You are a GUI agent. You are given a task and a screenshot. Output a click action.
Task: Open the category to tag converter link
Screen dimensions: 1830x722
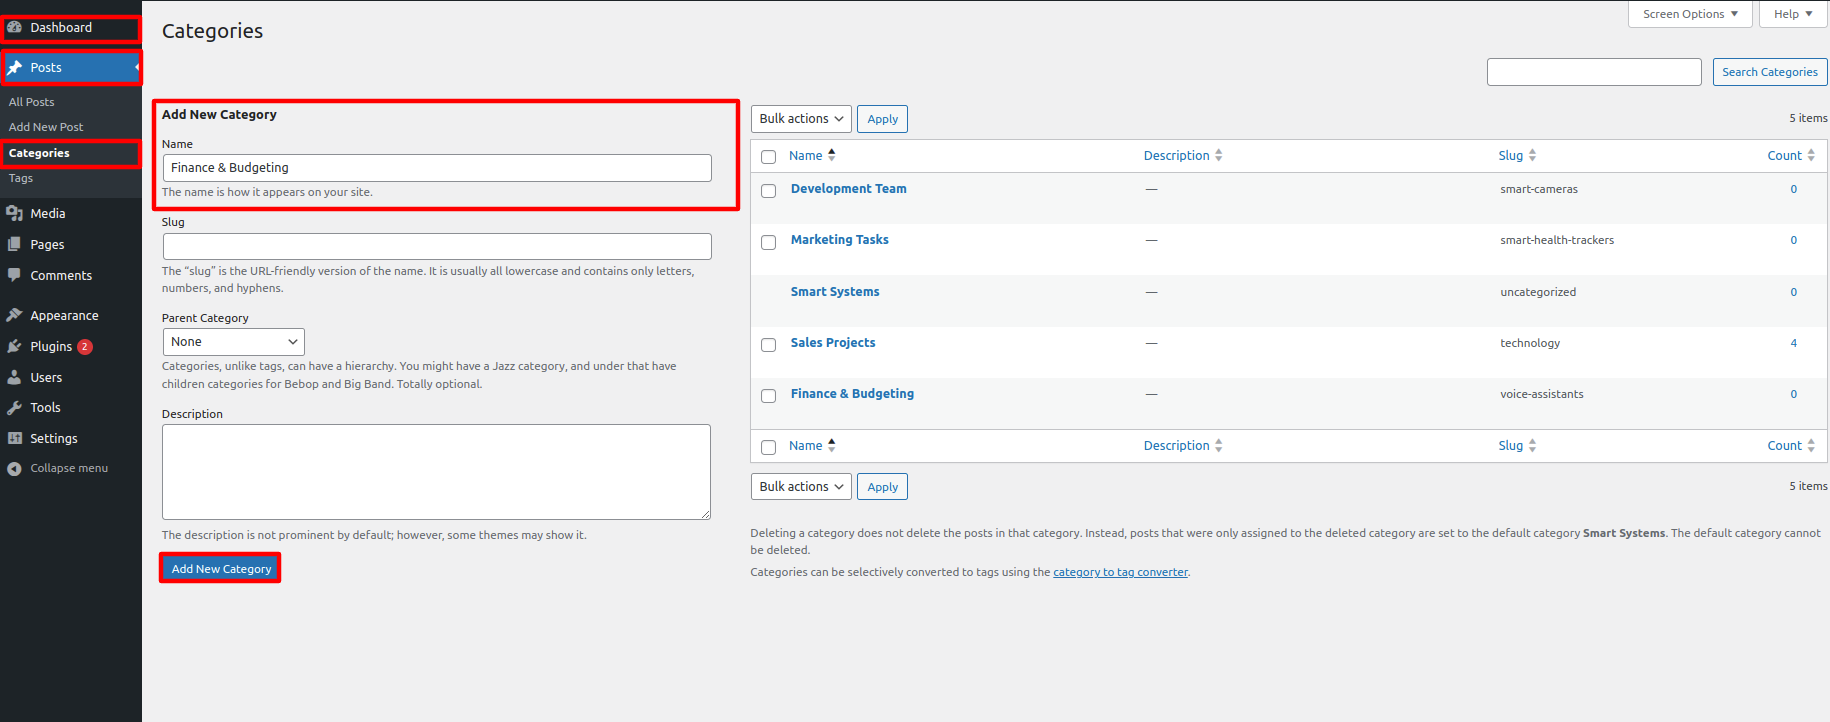click(1120, 572)
